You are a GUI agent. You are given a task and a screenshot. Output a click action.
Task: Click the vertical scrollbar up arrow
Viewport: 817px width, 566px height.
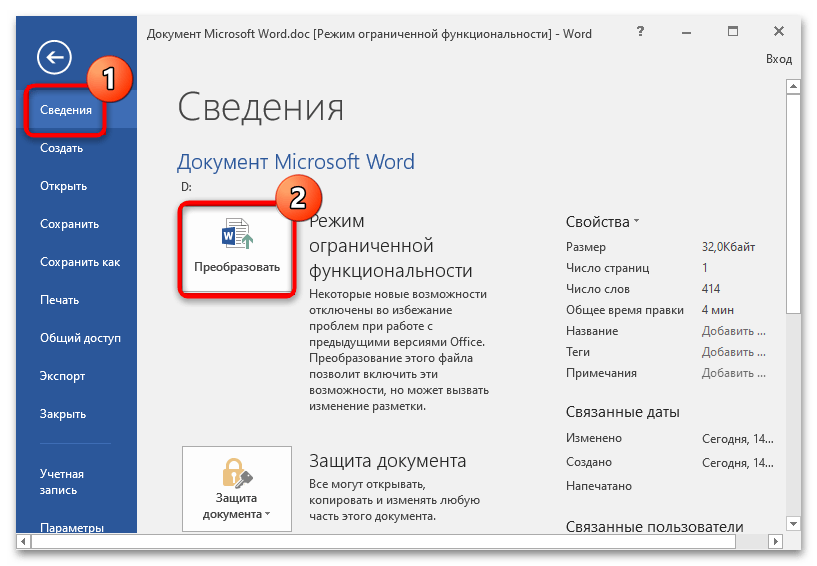793,87
